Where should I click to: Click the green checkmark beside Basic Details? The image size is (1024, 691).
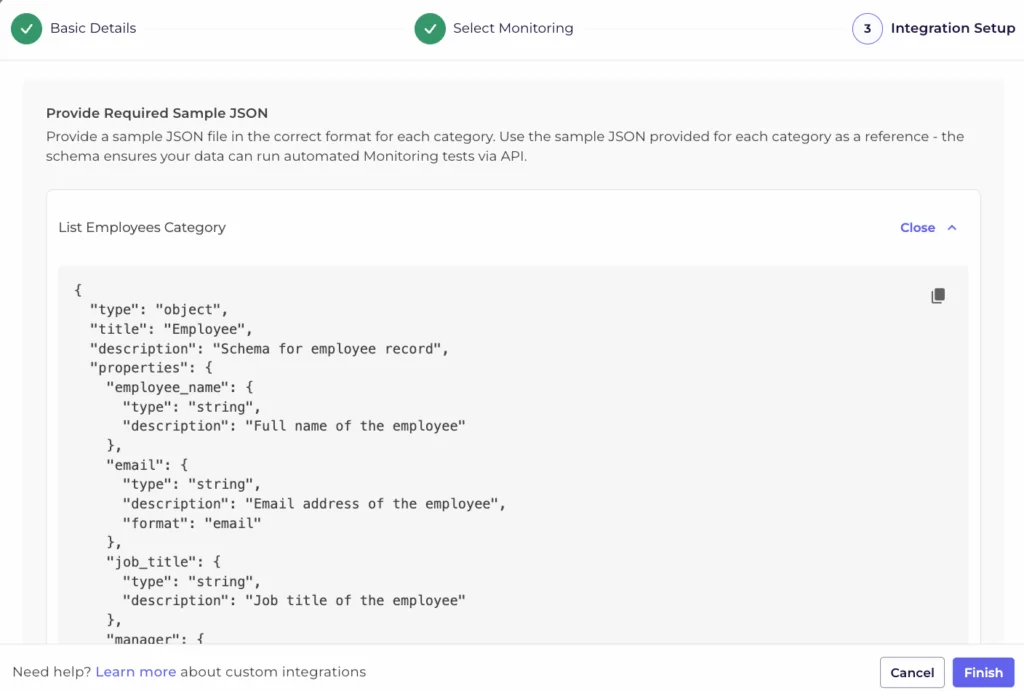(x=27, y=29)
